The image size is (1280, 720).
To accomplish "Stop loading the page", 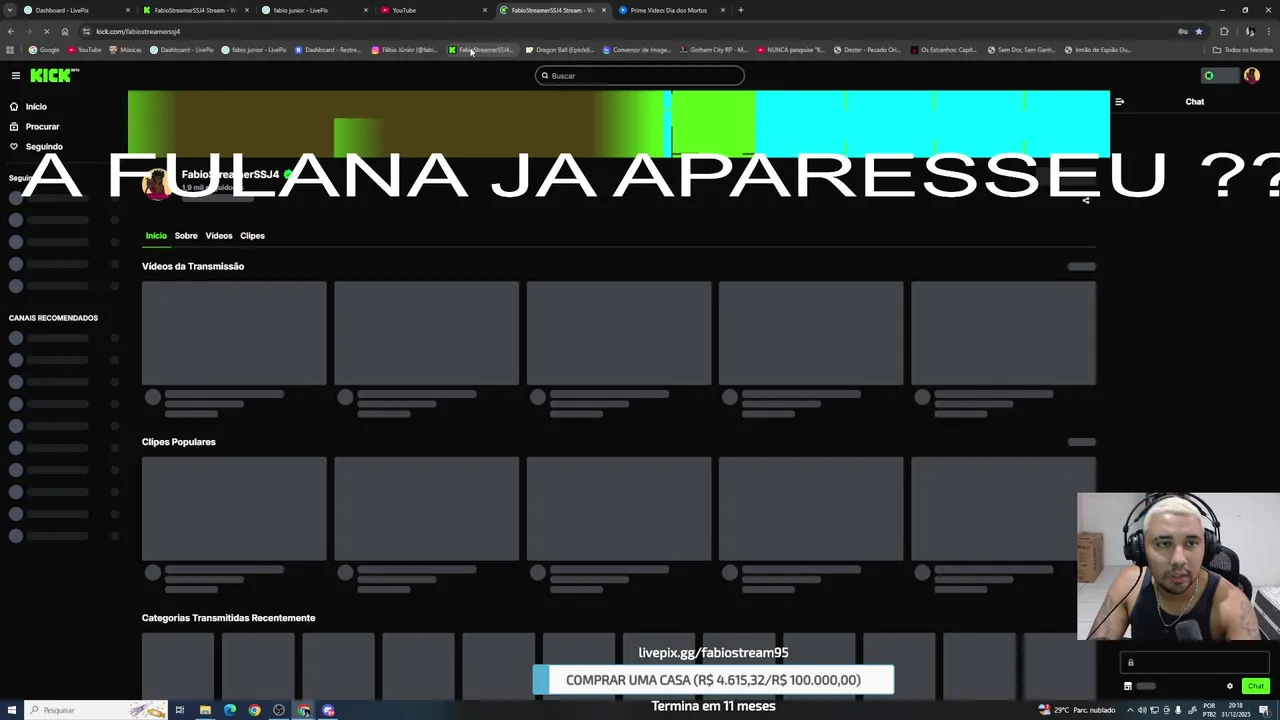I will [x=47, y=31].
